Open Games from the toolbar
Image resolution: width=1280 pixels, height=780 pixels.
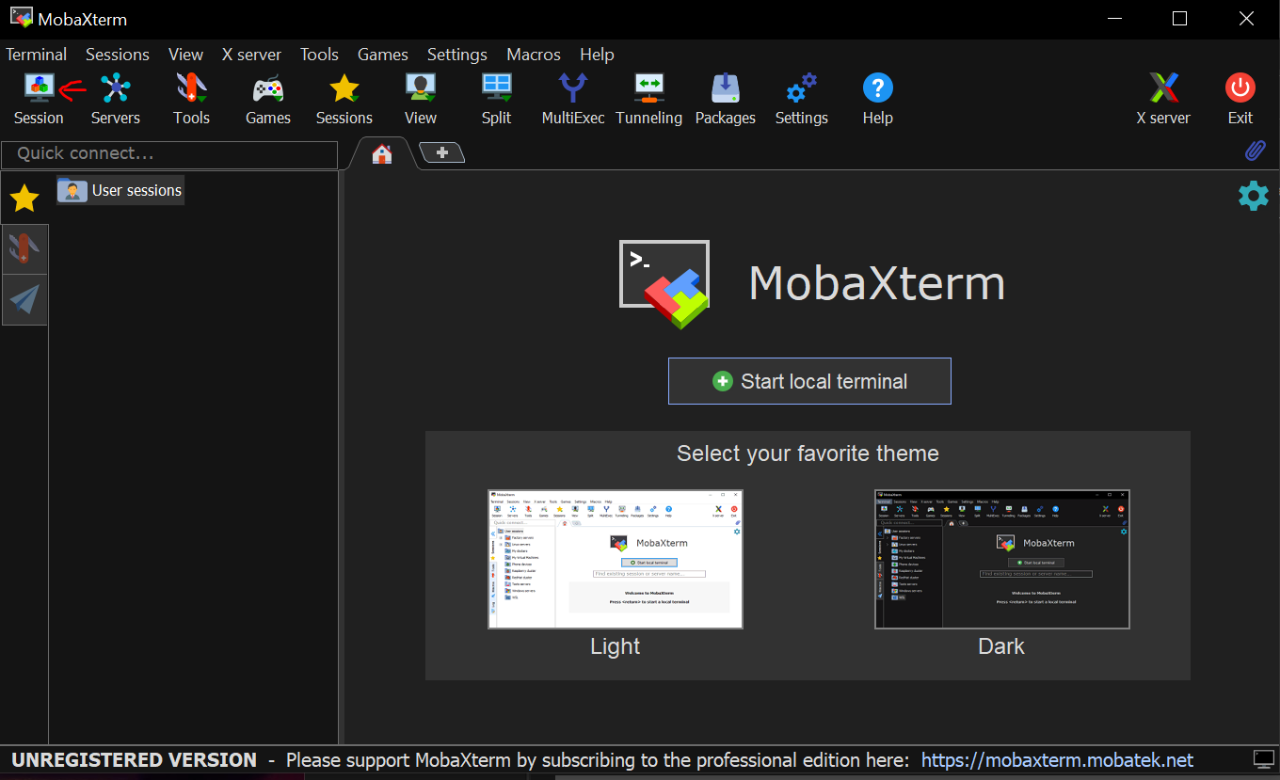click(267, 95)
